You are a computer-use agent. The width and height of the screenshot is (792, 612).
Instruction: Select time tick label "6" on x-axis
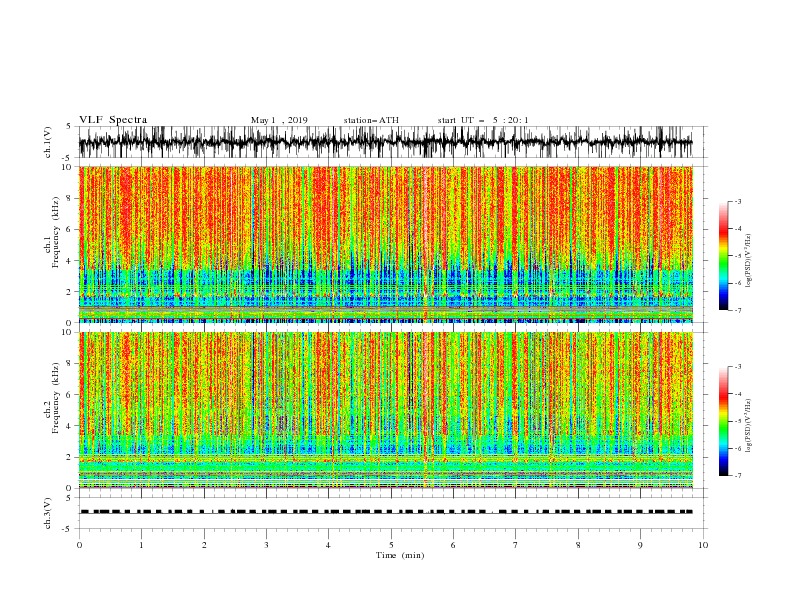click(453, 545)
